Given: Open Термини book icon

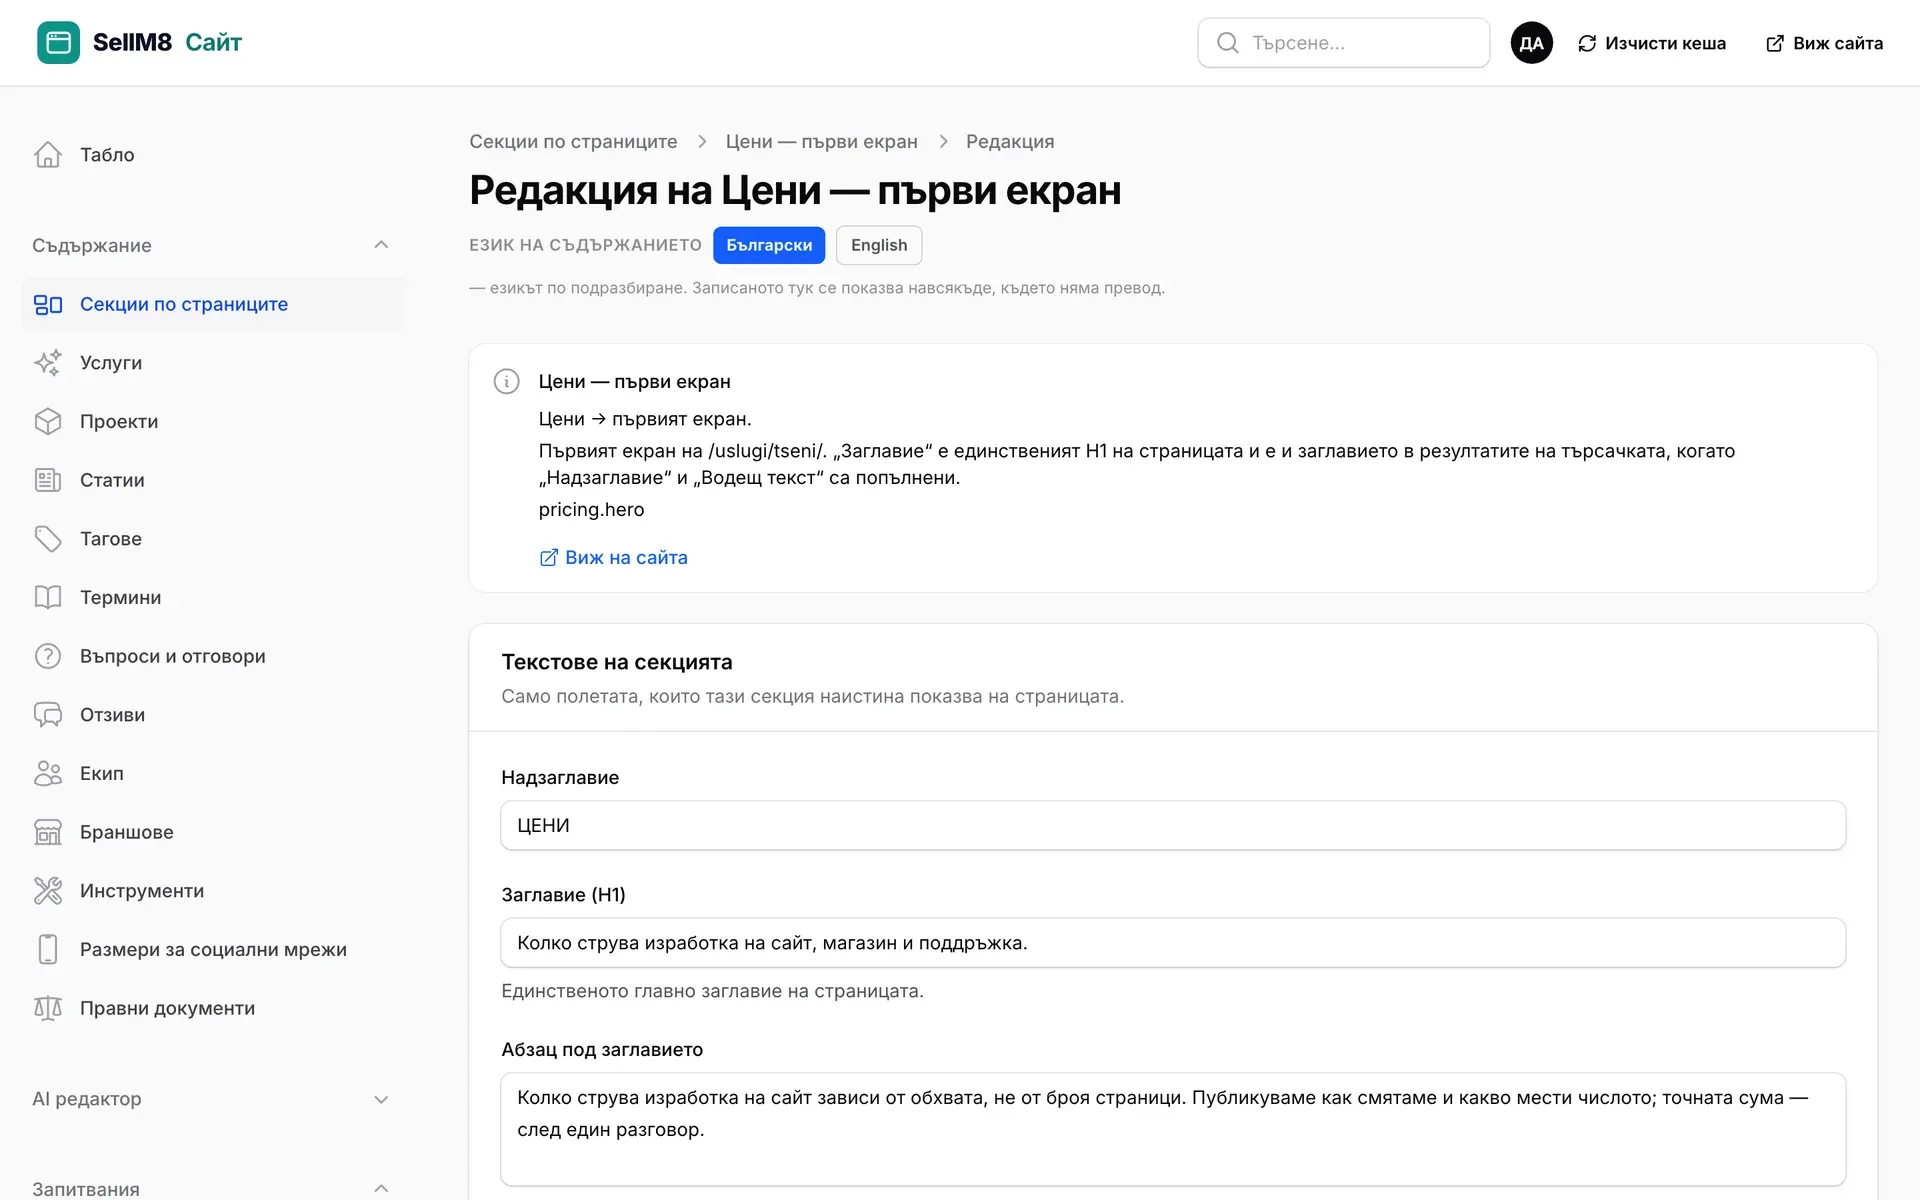Looking at the screenshot, I should 48,598.
